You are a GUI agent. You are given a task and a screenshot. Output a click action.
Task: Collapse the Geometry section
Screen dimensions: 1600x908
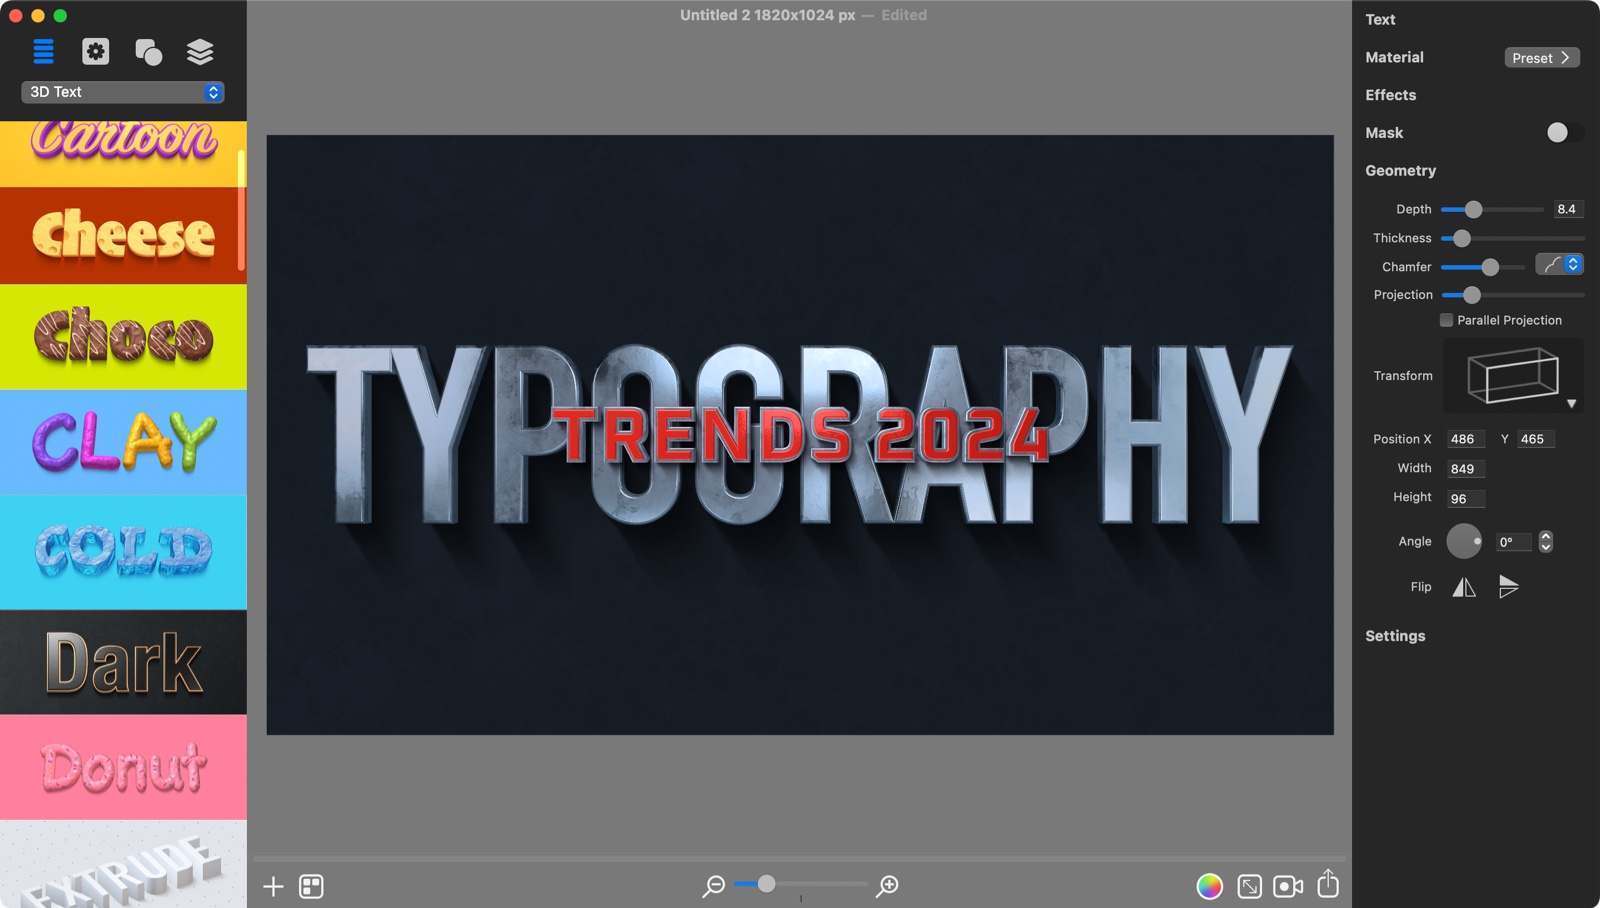point(1400,171)
